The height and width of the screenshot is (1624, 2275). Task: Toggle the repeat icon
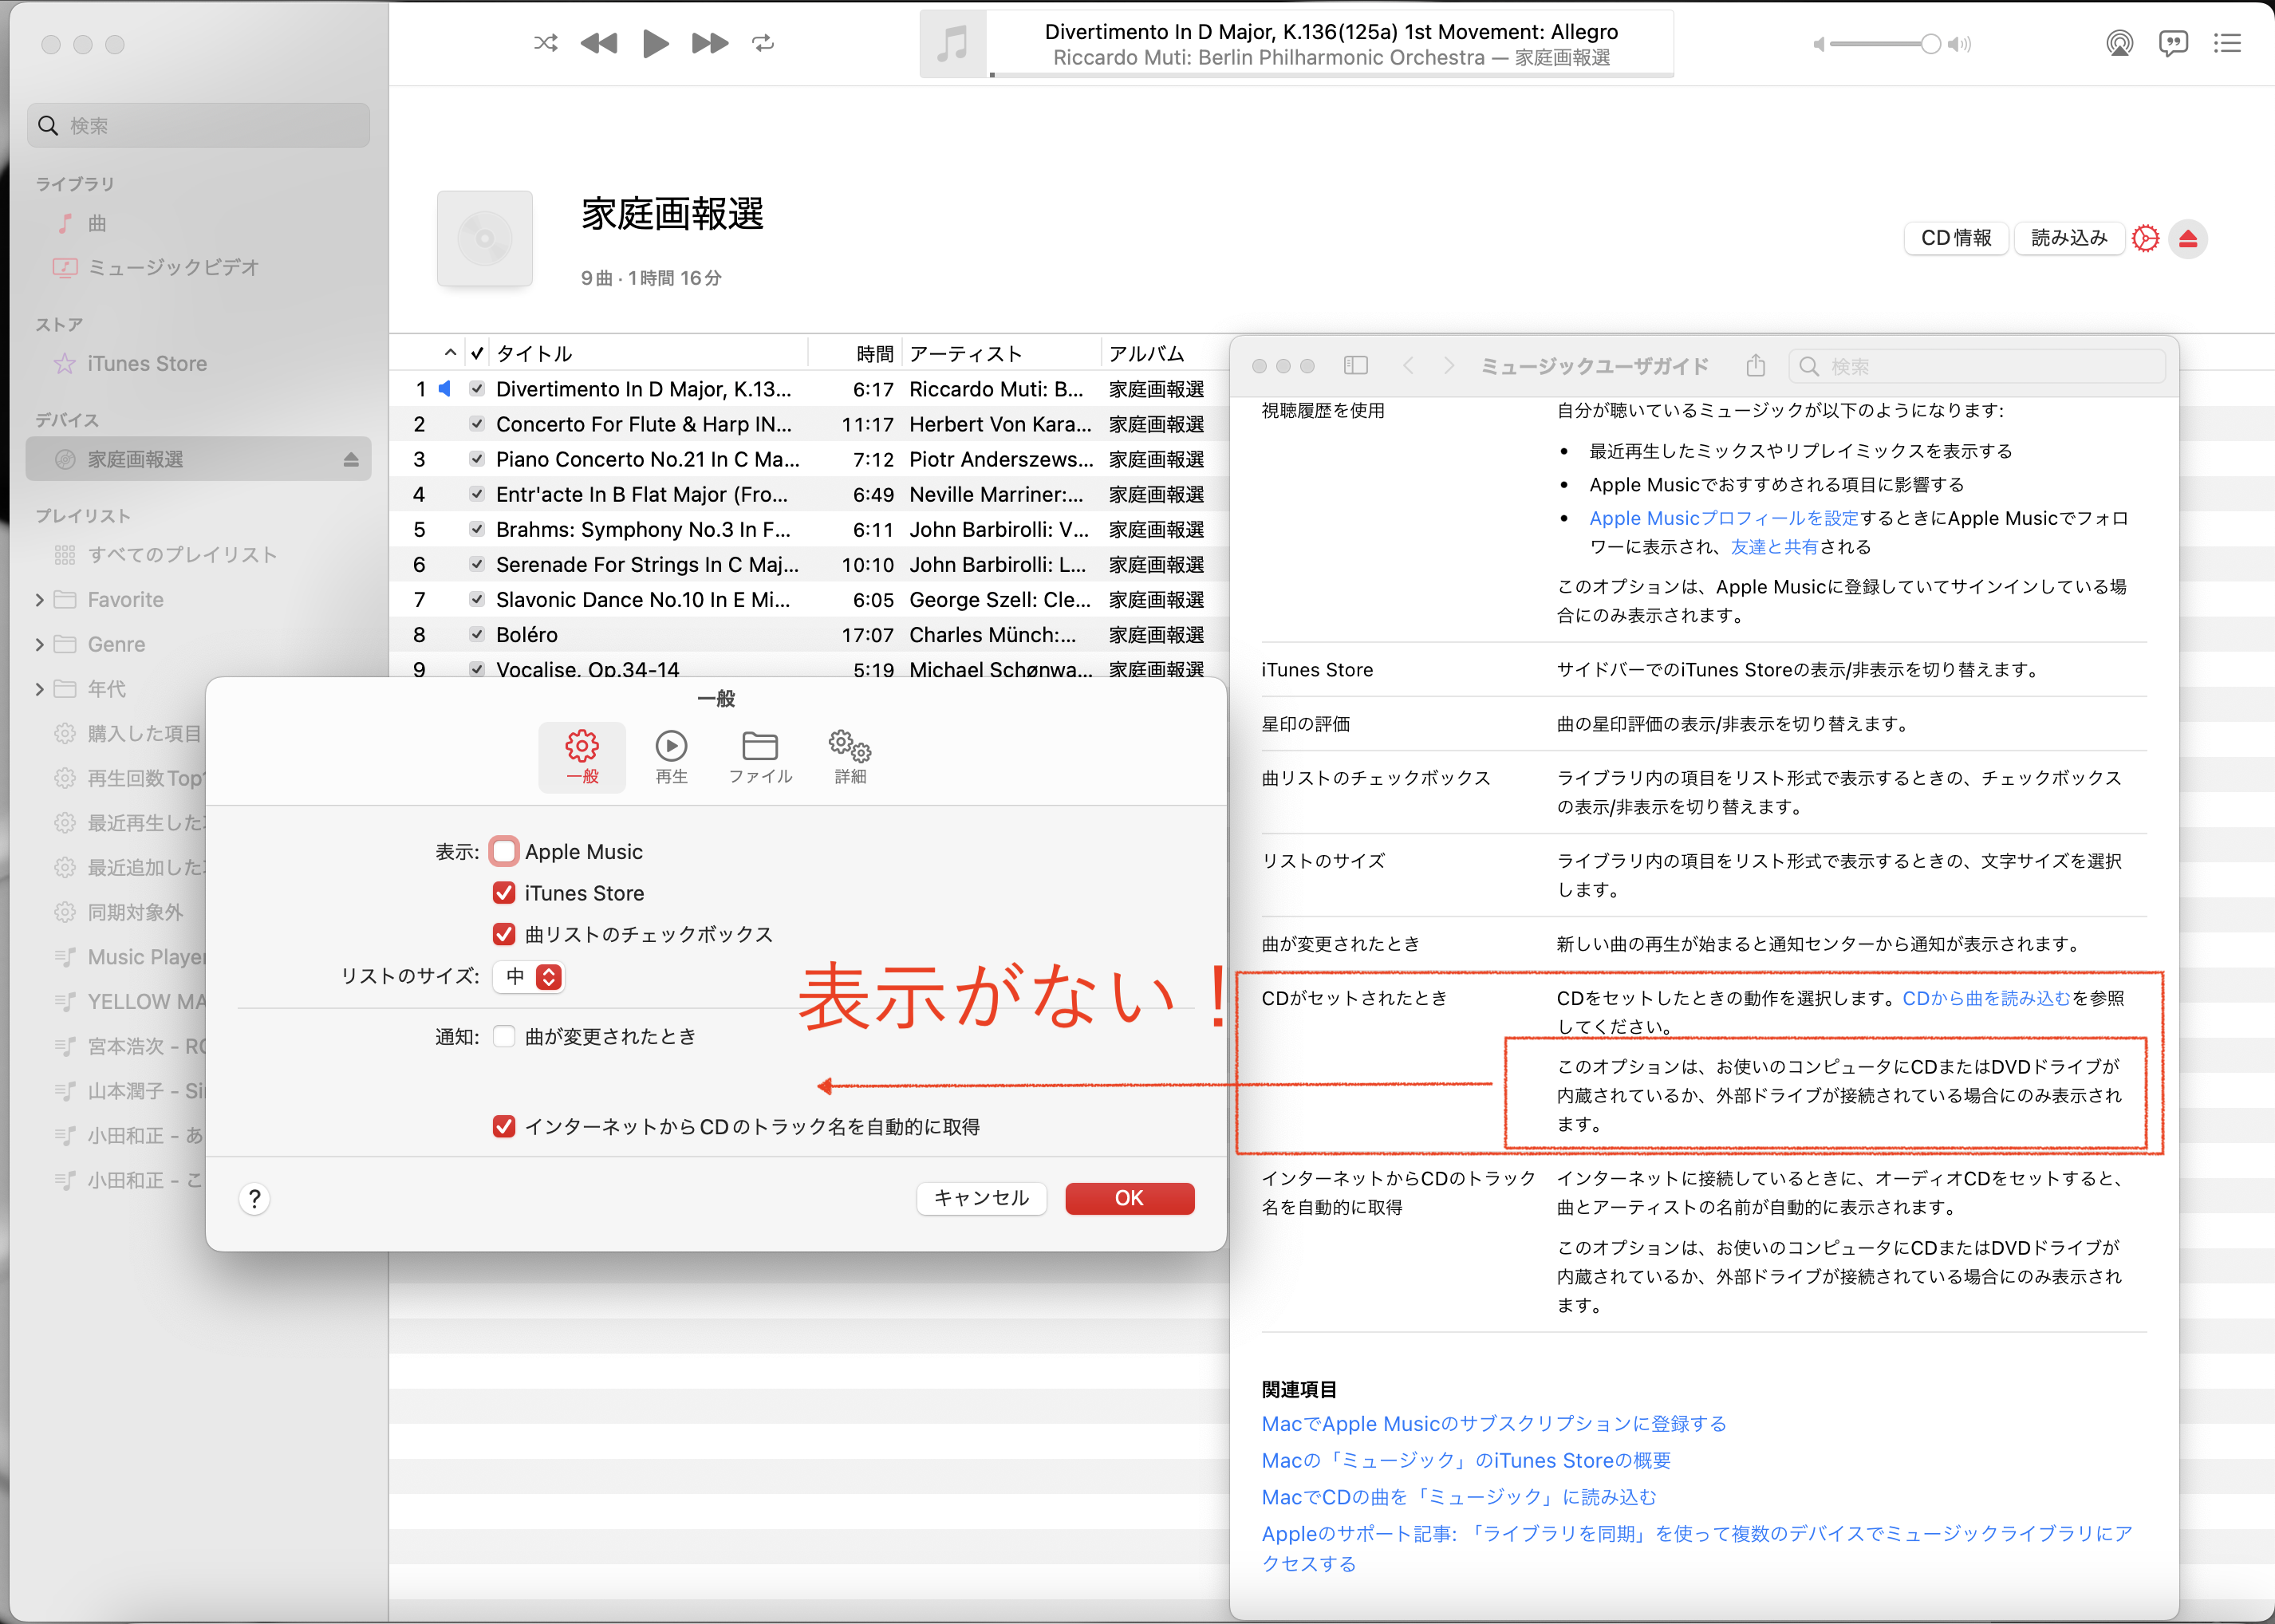pos(763,43)
